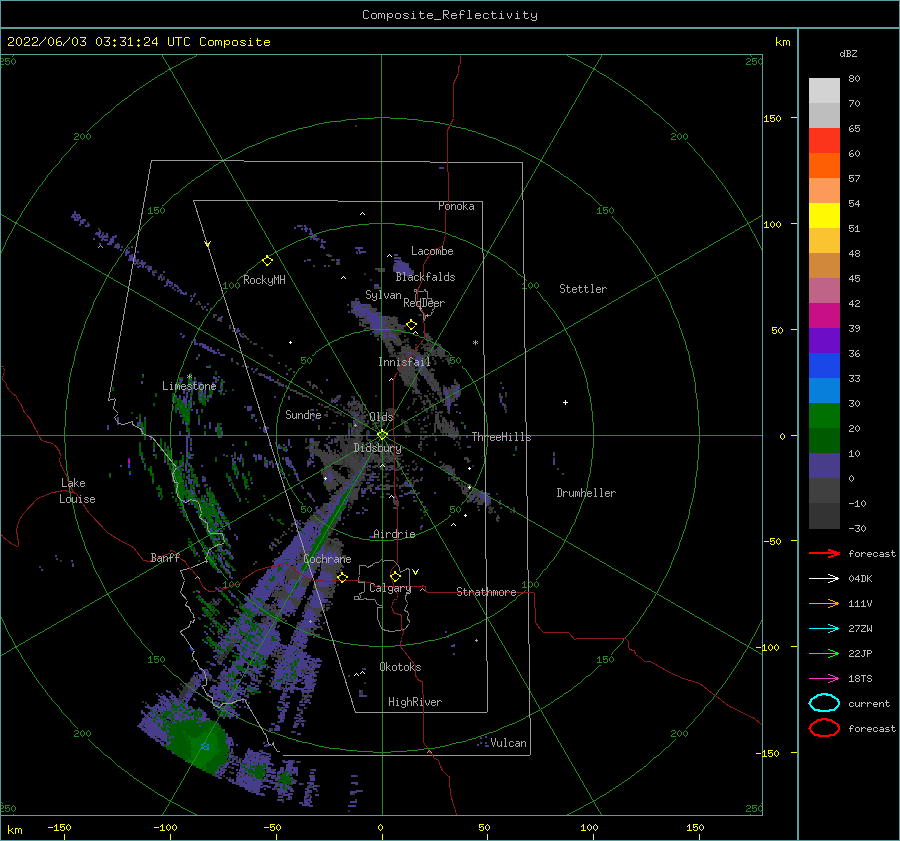Image resolution: width=900 pixels, height=841 pixels.
Task: Click the white plus marker east of ThreeHills
Action: point(565,402)
